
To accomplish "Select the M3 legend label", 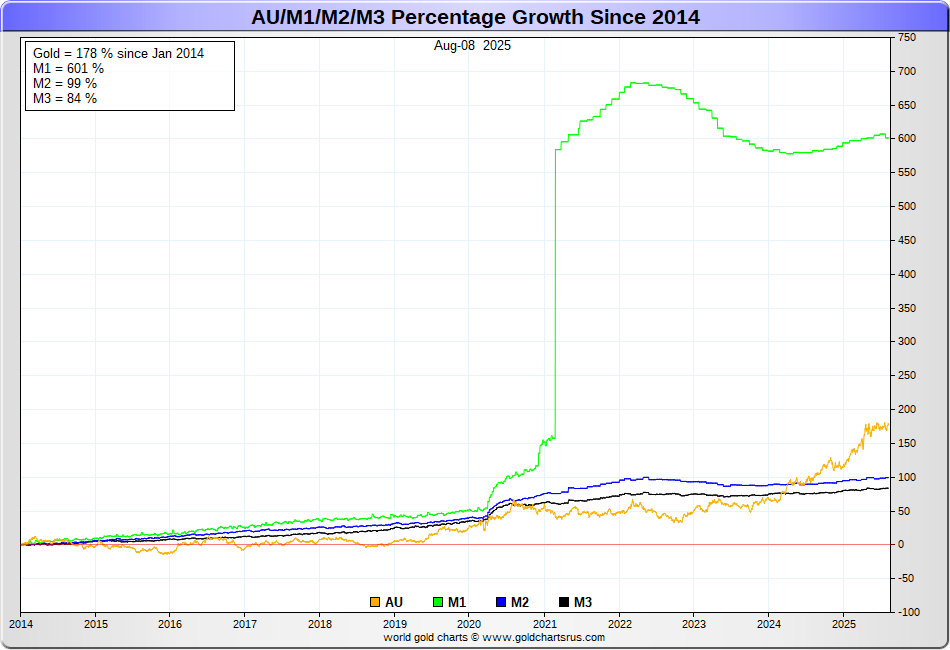I will (583, 602).
